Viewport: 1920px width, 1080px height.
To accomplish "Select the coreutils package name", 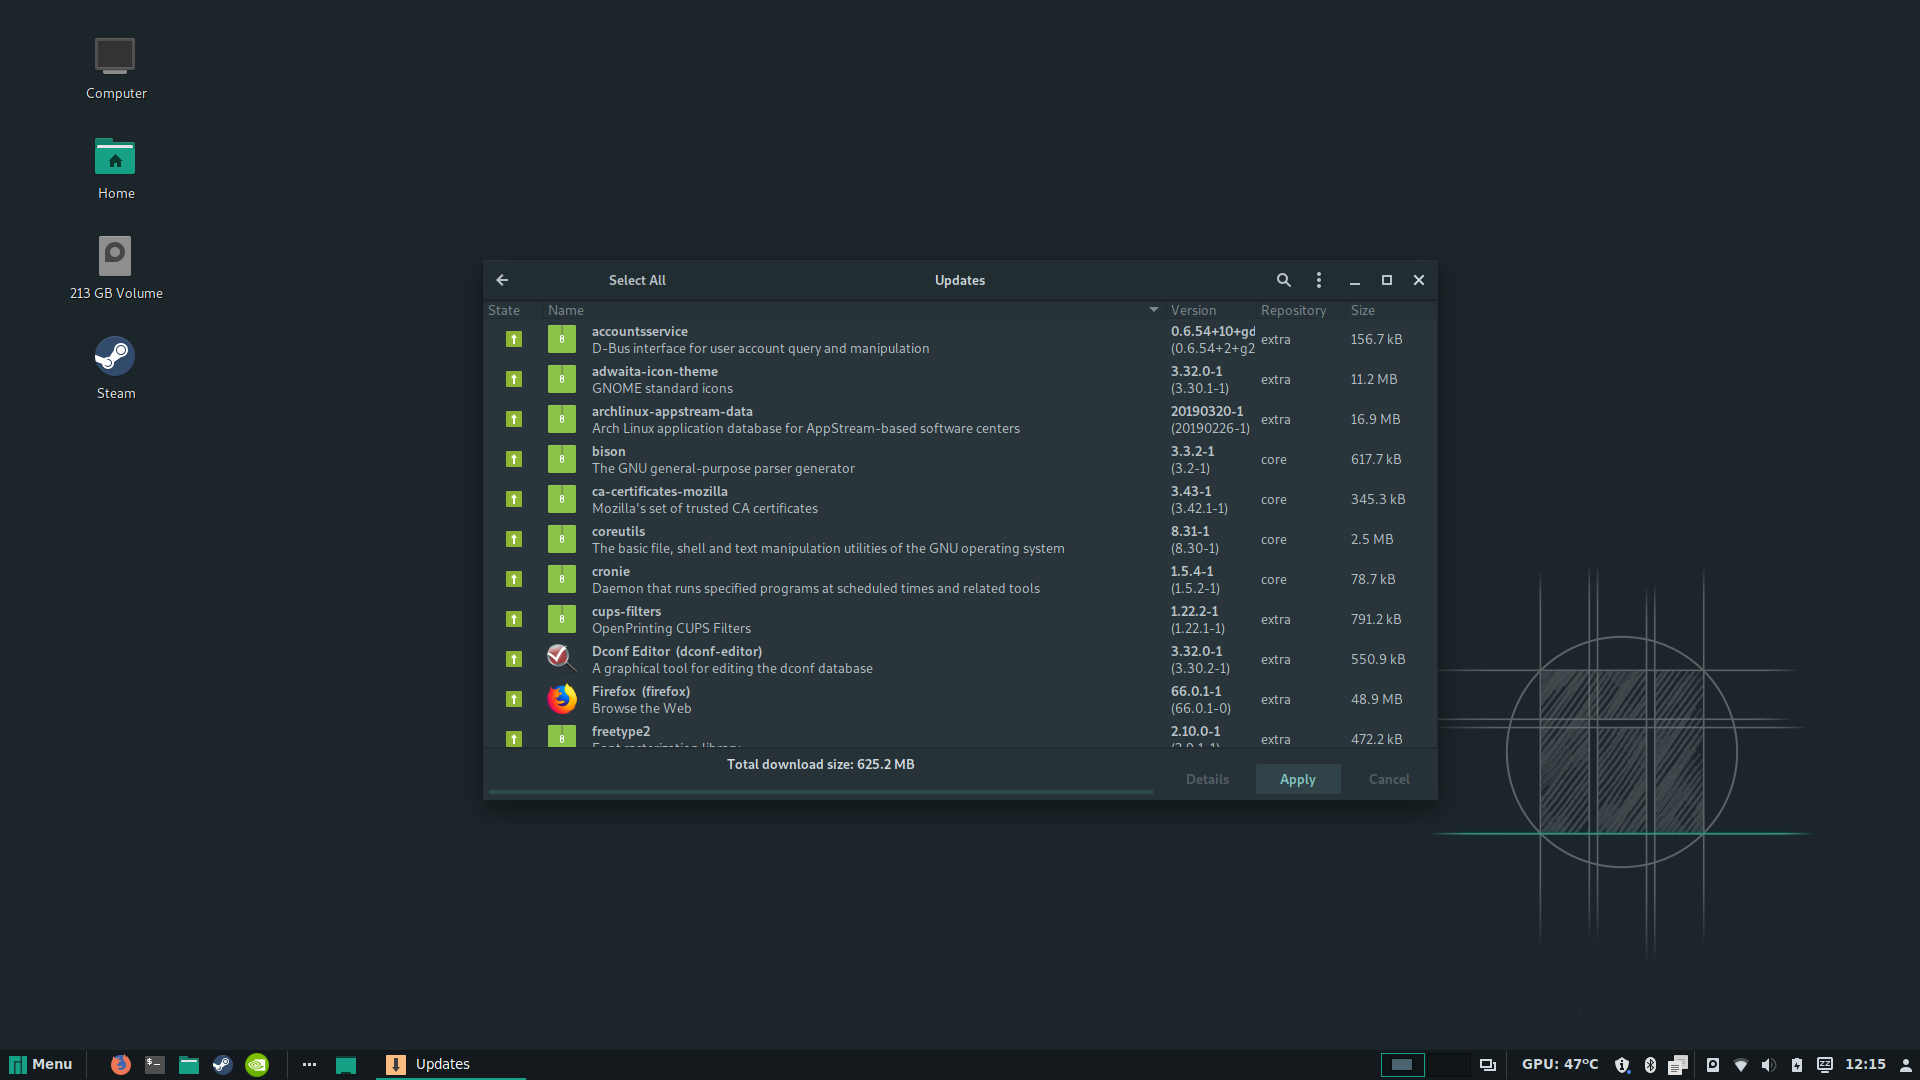I will tap(618, 531).
